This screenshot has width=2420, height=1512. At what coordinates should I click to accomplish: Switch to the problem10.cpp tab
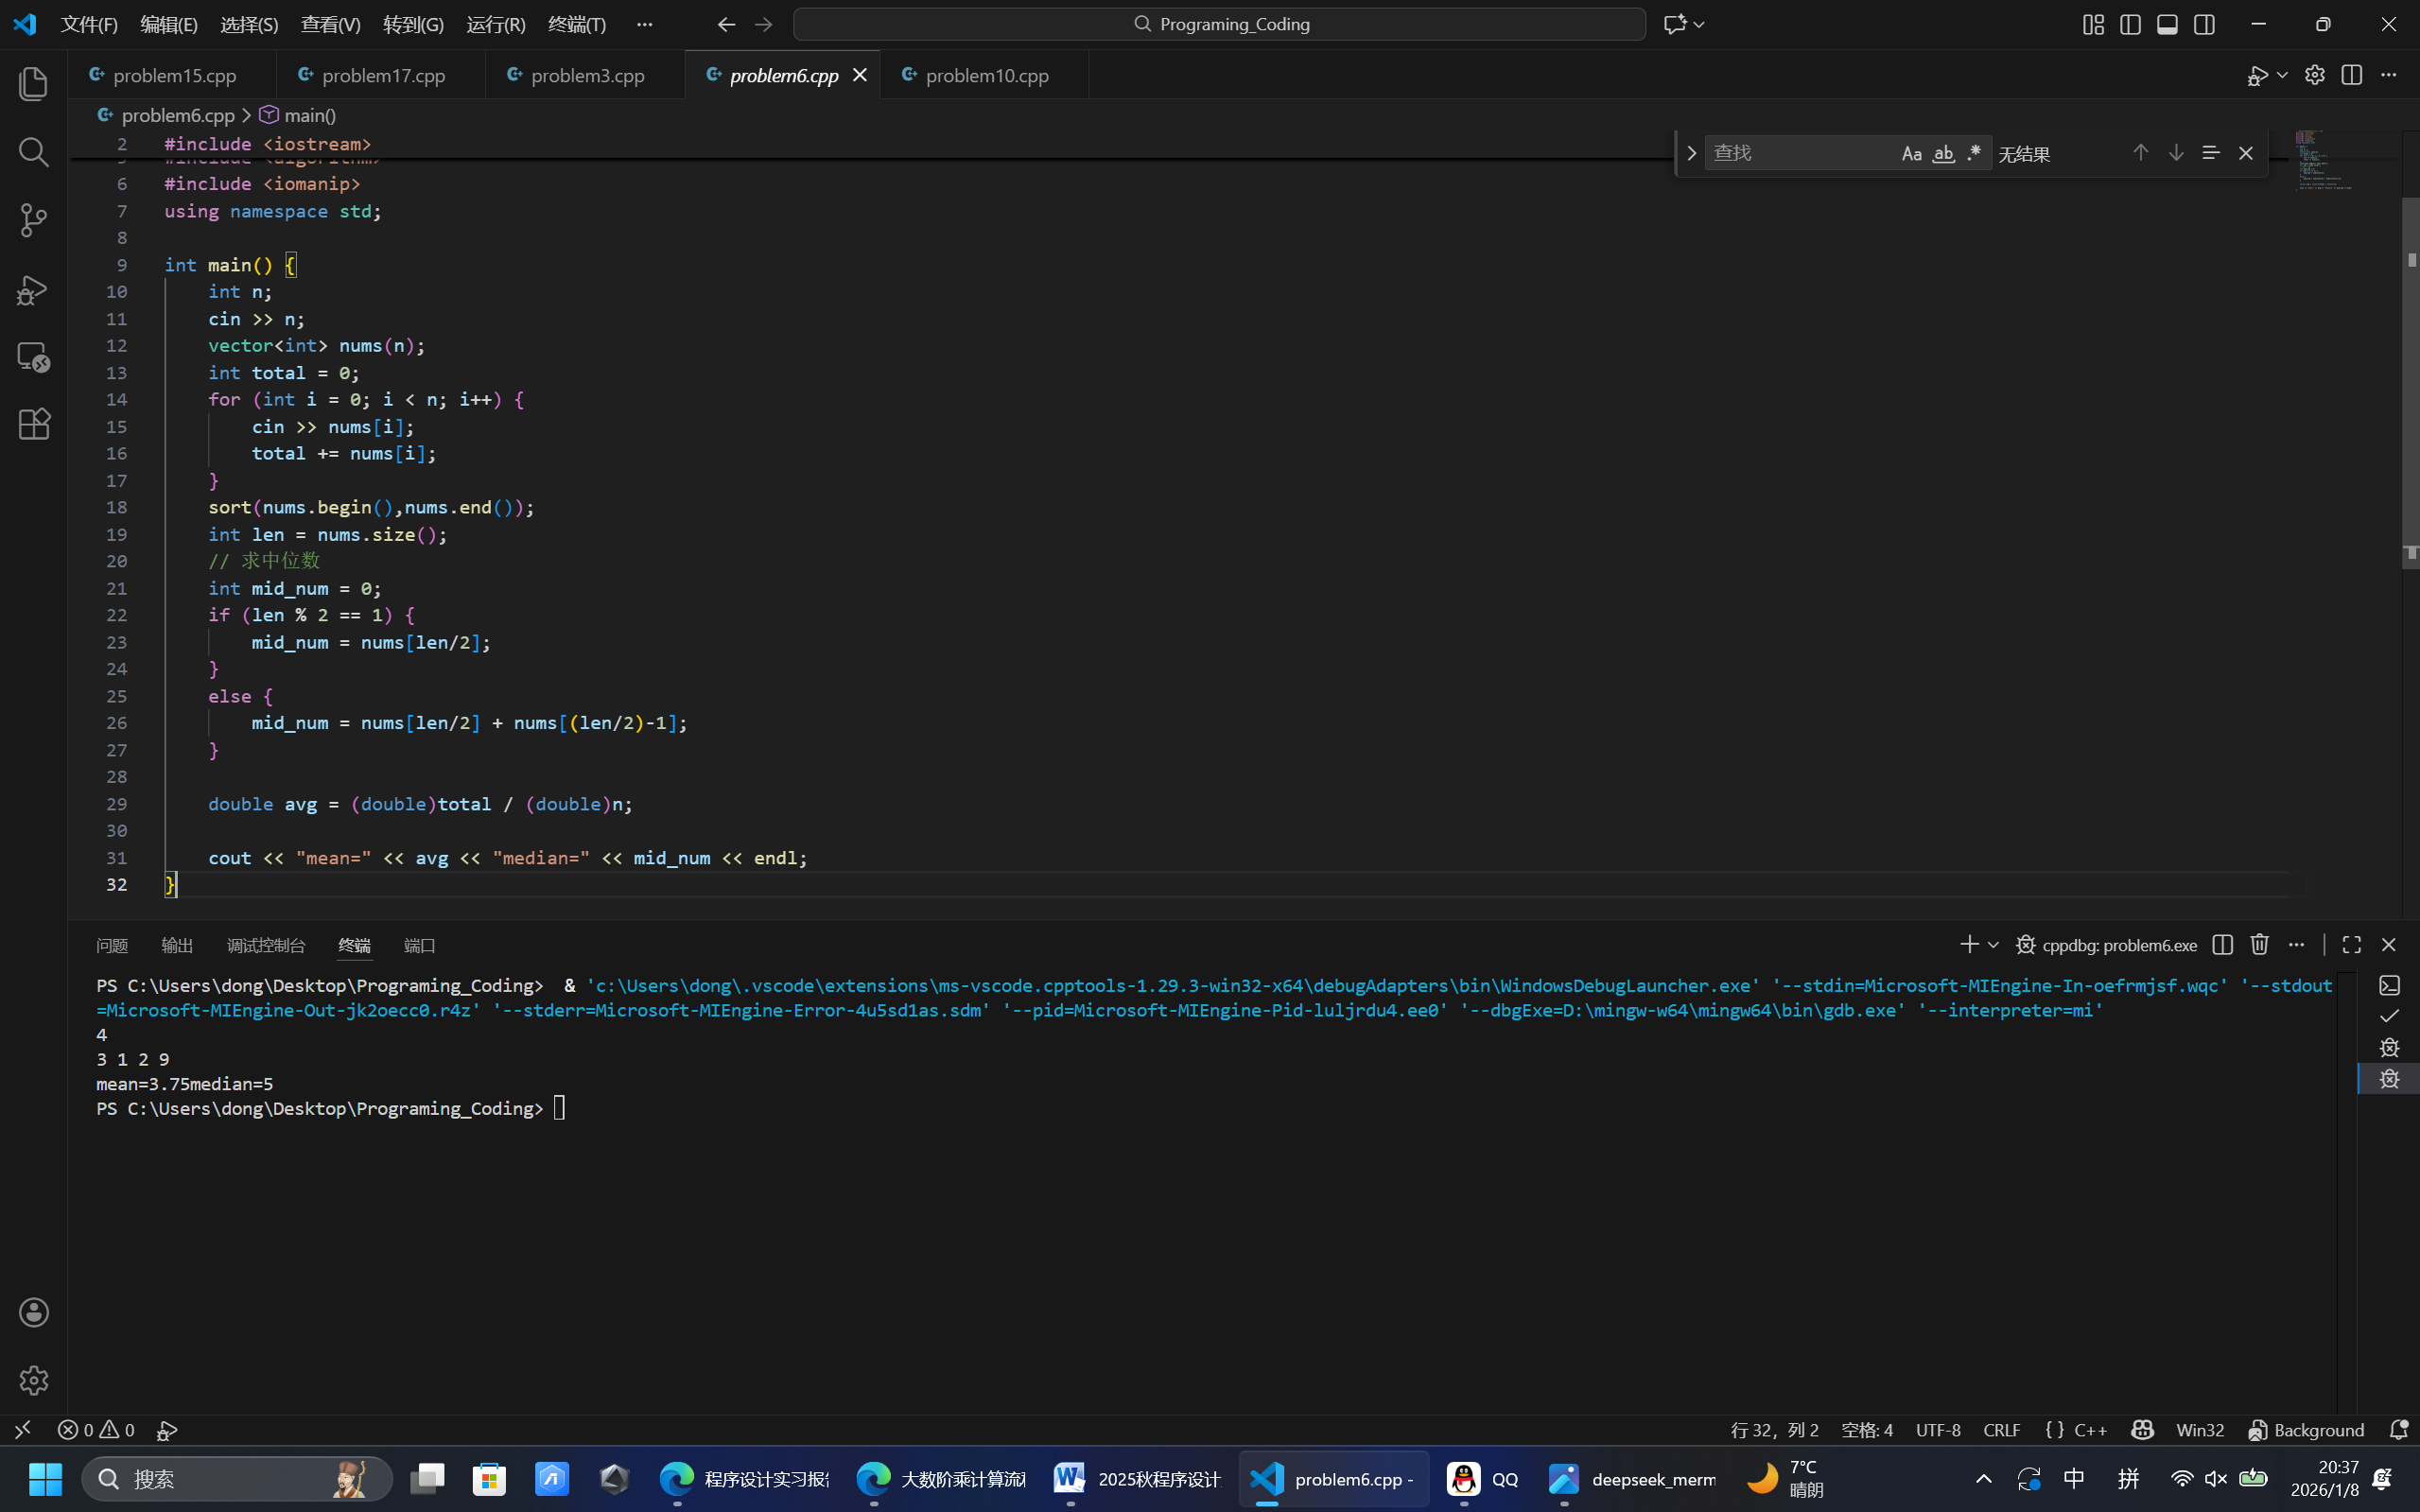[986, 75]
